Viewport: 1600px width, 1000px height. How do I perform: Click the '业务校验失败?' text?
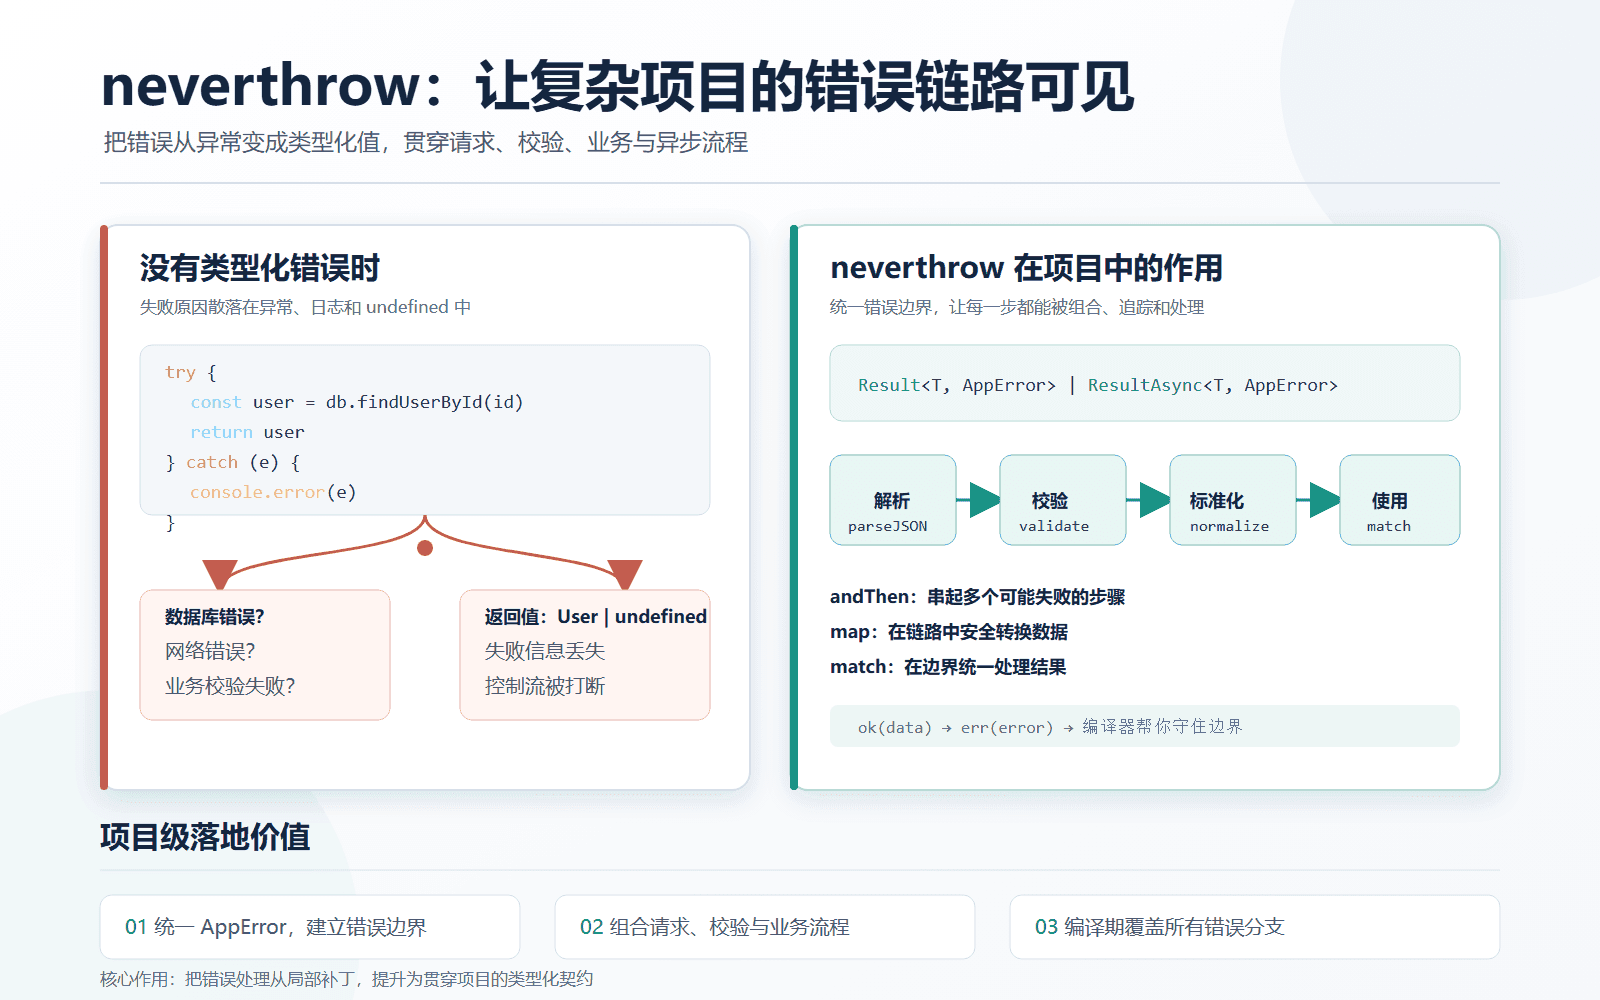[230, 686]
